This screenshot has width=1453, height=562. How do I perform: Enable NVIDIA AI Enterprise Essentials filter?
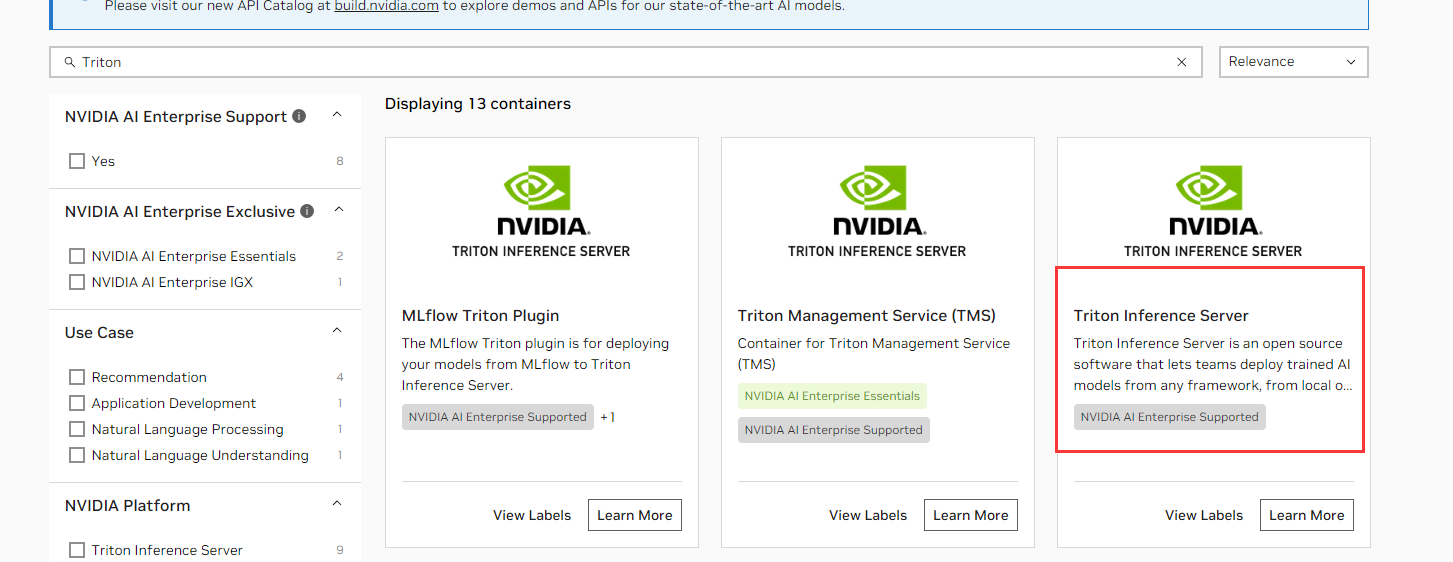(77, 256)
